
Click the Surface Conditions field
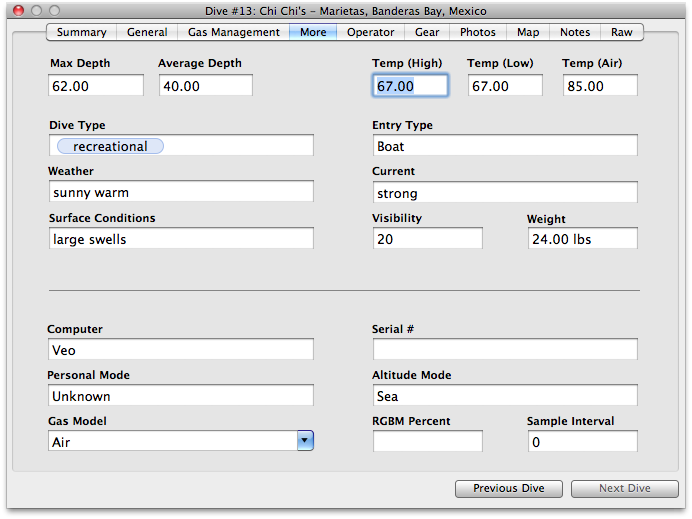pos(180,239)
